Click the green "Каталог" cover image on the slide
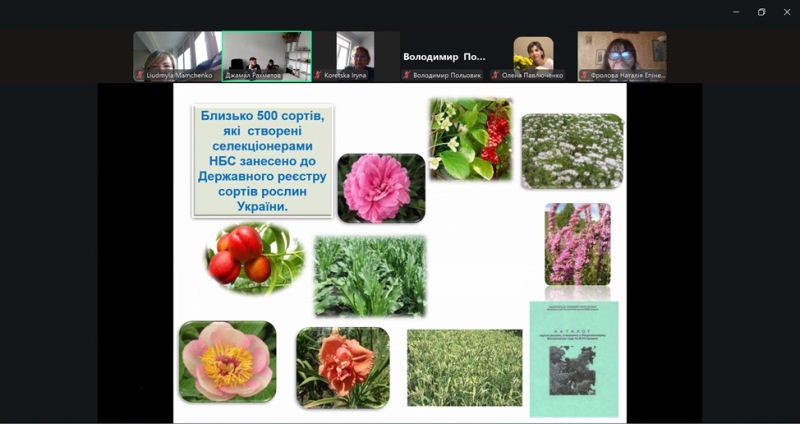 coord(574,359)
